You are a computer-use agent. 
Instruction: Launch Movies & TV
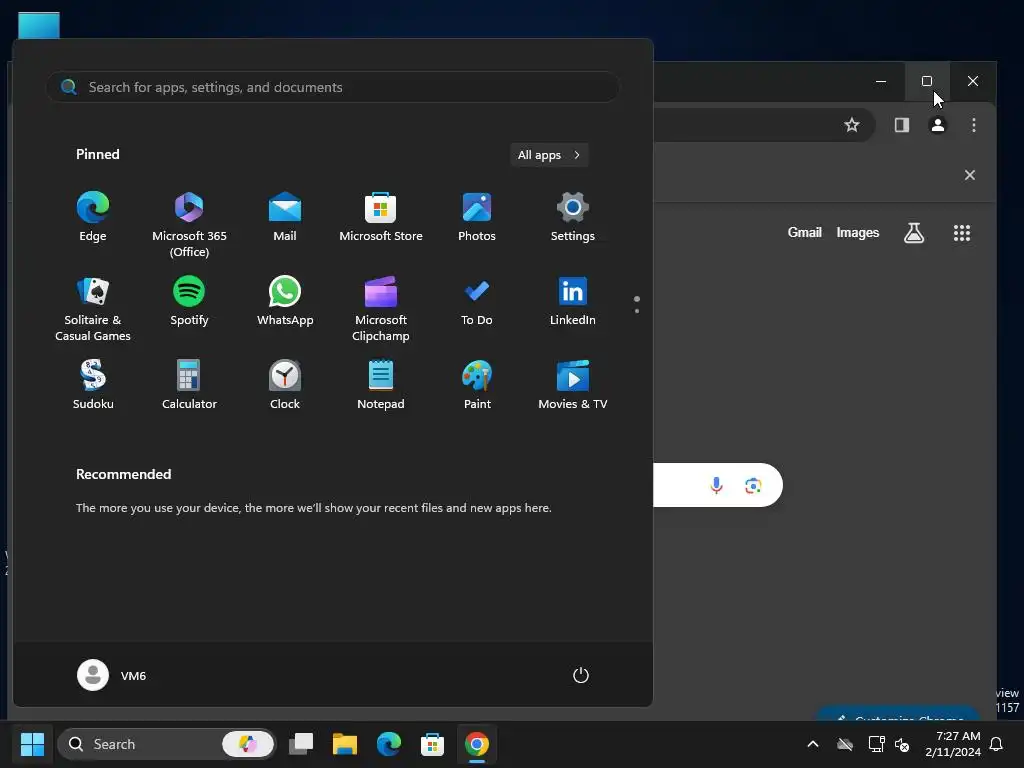573,385
